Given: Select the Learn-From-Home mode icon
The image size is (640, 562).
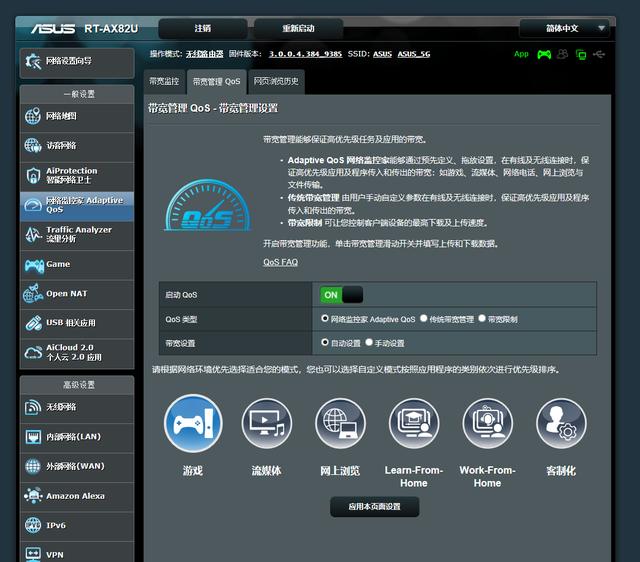Looking at the screenshot, I should (x=414, y=423).
